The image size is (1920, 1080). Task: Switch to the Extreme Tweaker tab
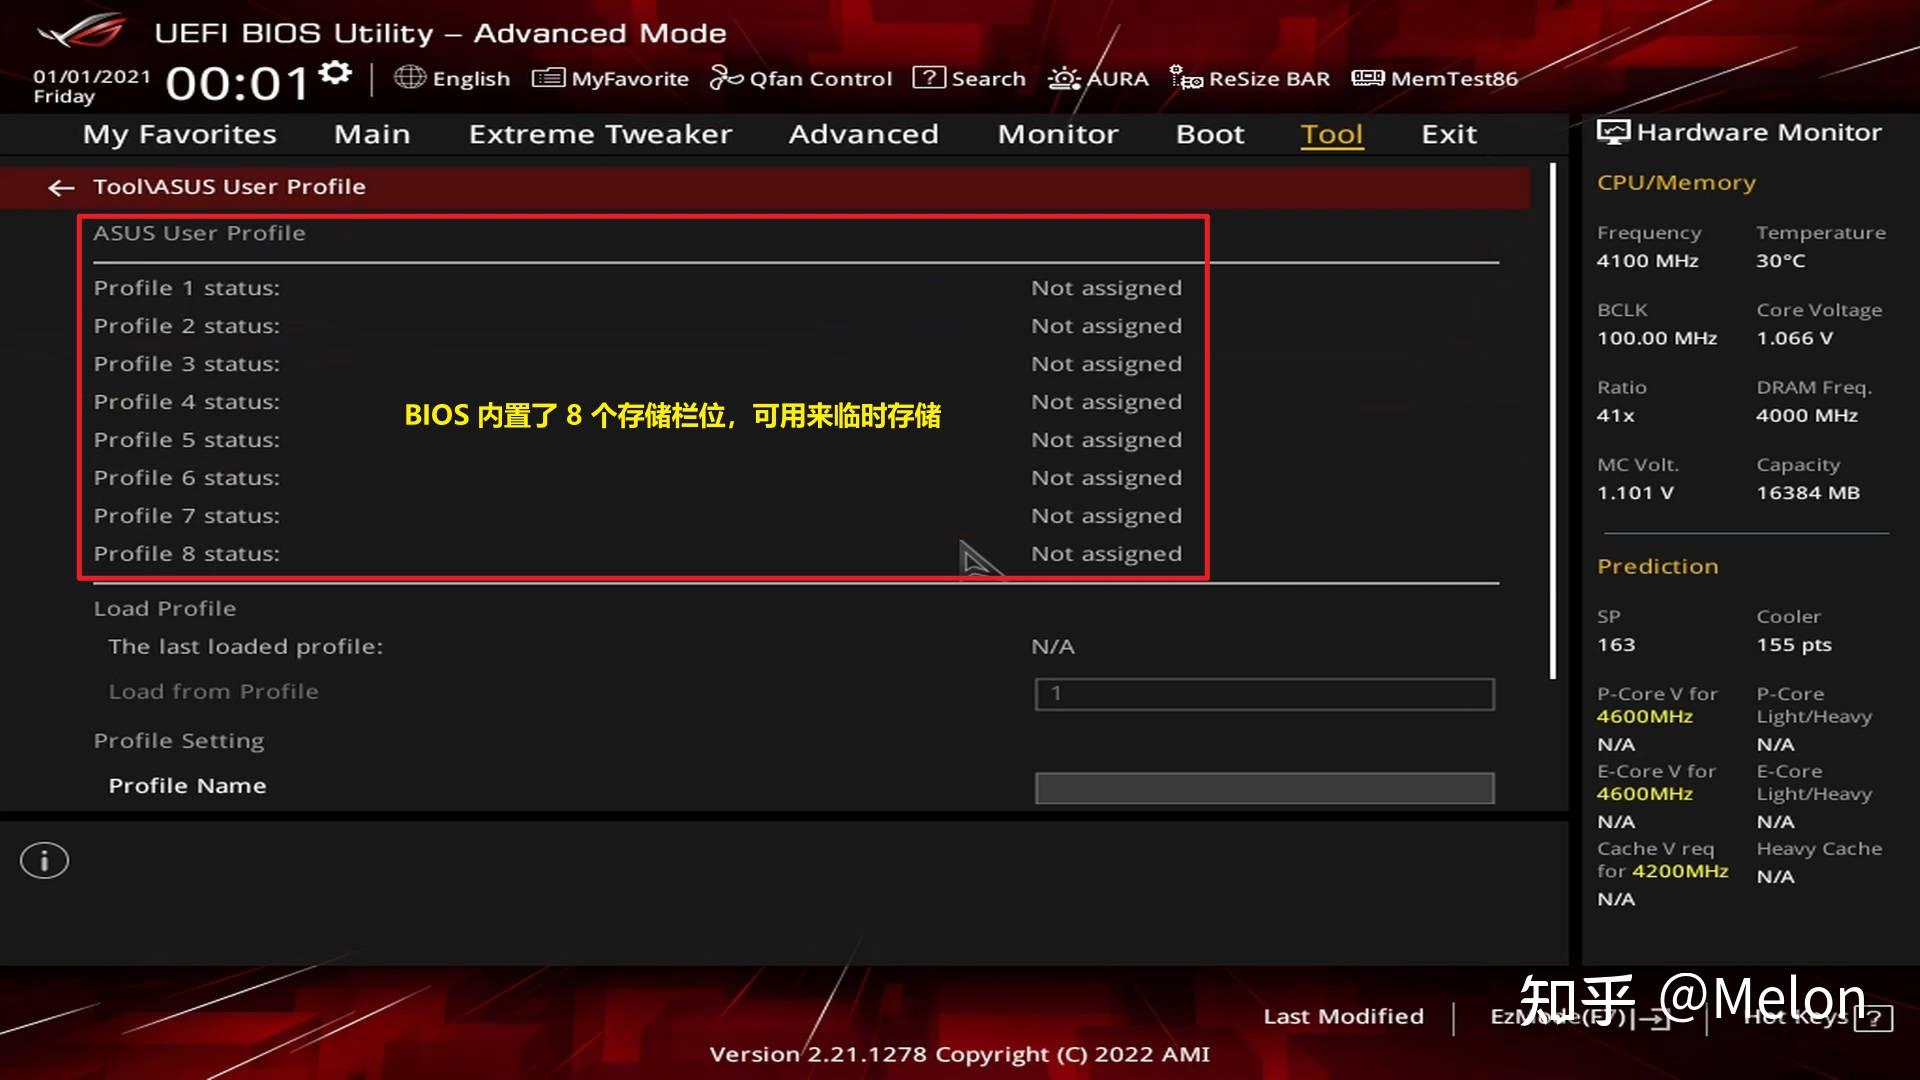(599, 134)
